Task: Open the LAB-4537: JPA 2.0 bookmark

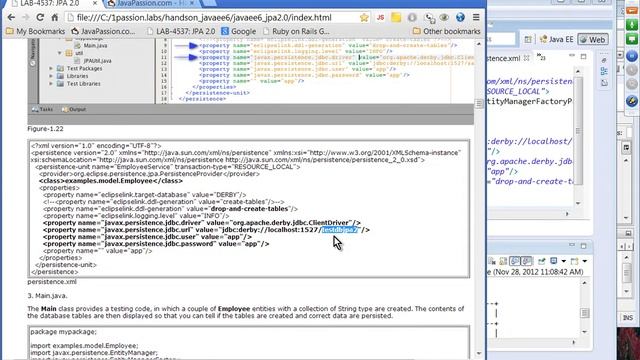Action: [181, 31]
